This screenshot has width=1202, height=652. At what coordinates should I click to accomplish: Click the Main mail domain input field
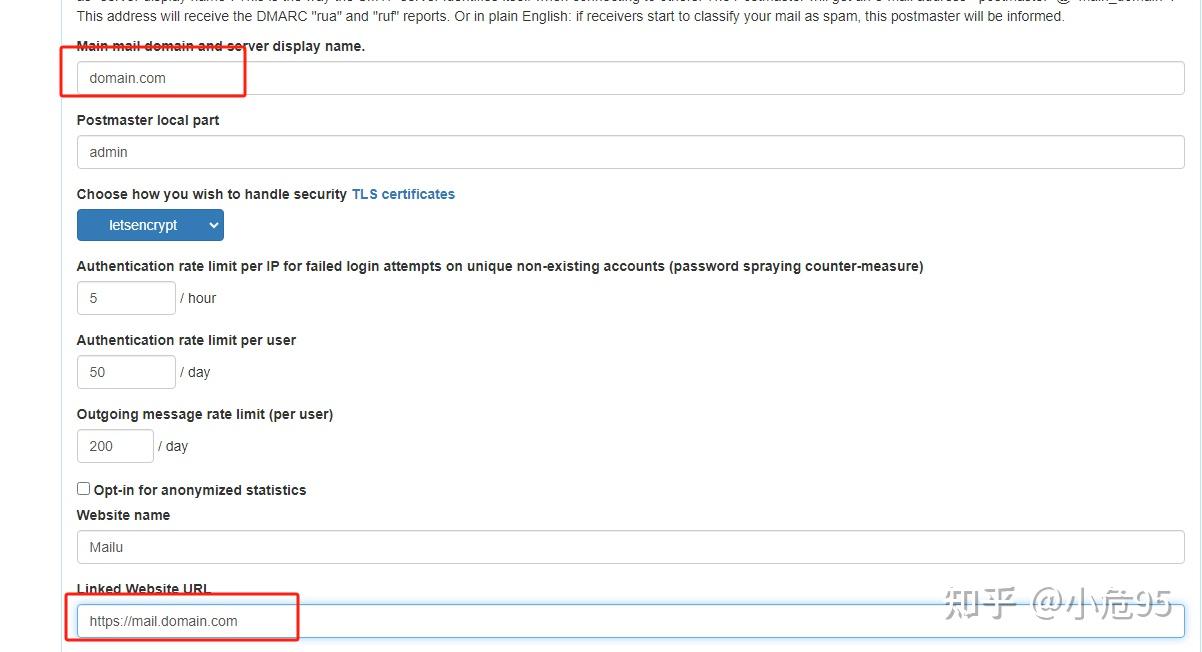[x=630, y=78]
